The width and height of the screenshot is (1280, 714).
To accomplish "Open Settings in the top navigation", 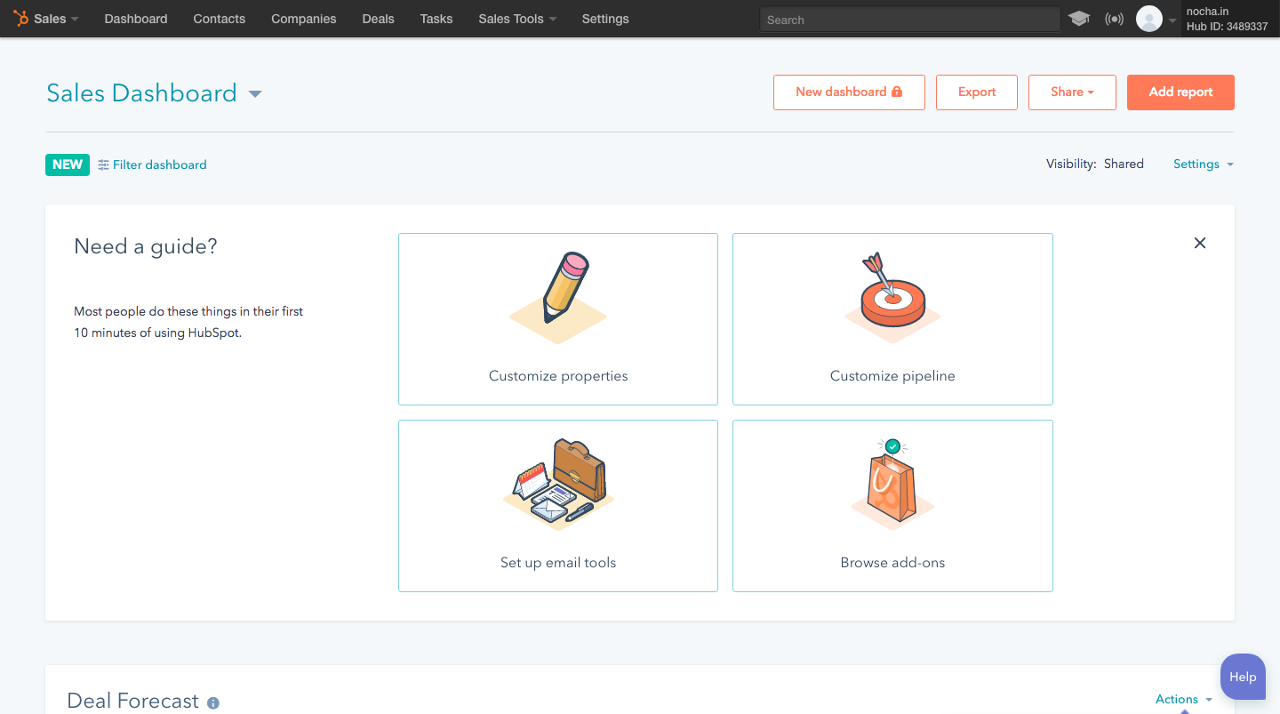I will click(605, 19).
